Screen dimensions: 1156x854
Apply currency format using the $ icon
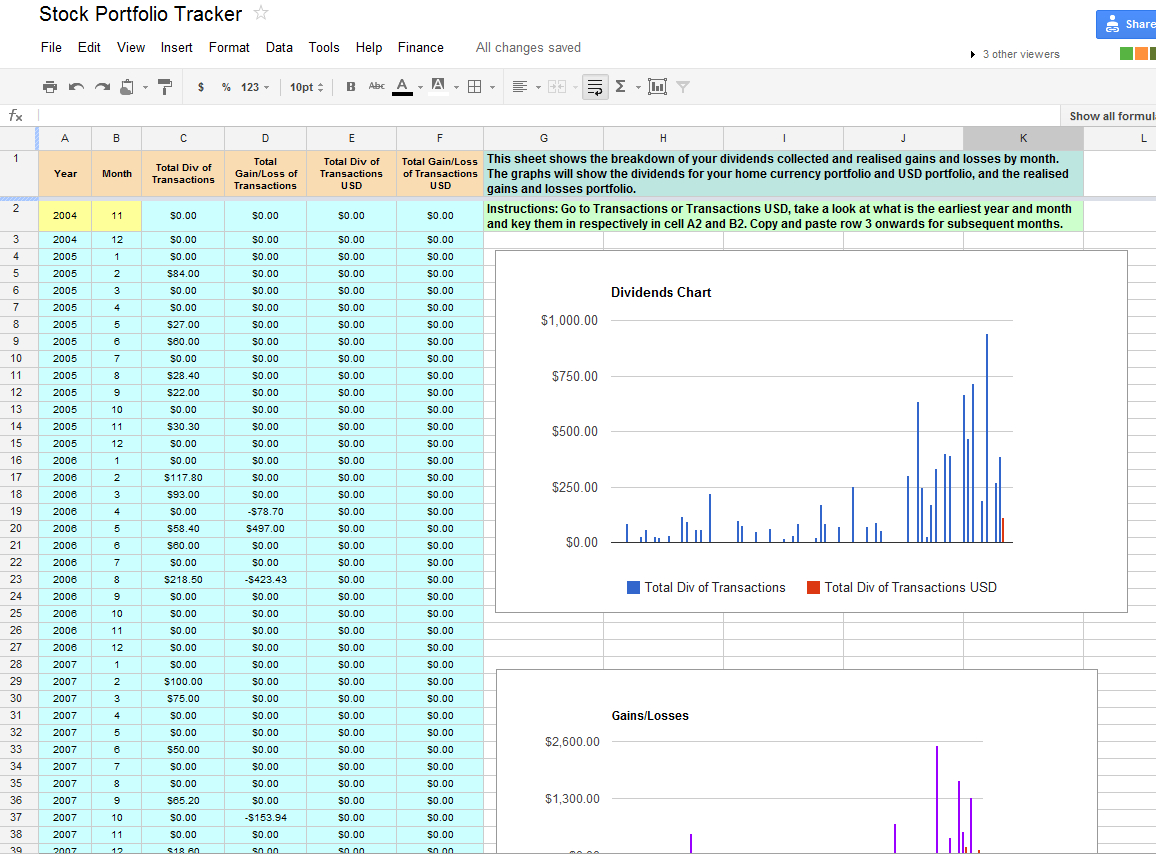[200, 86]
